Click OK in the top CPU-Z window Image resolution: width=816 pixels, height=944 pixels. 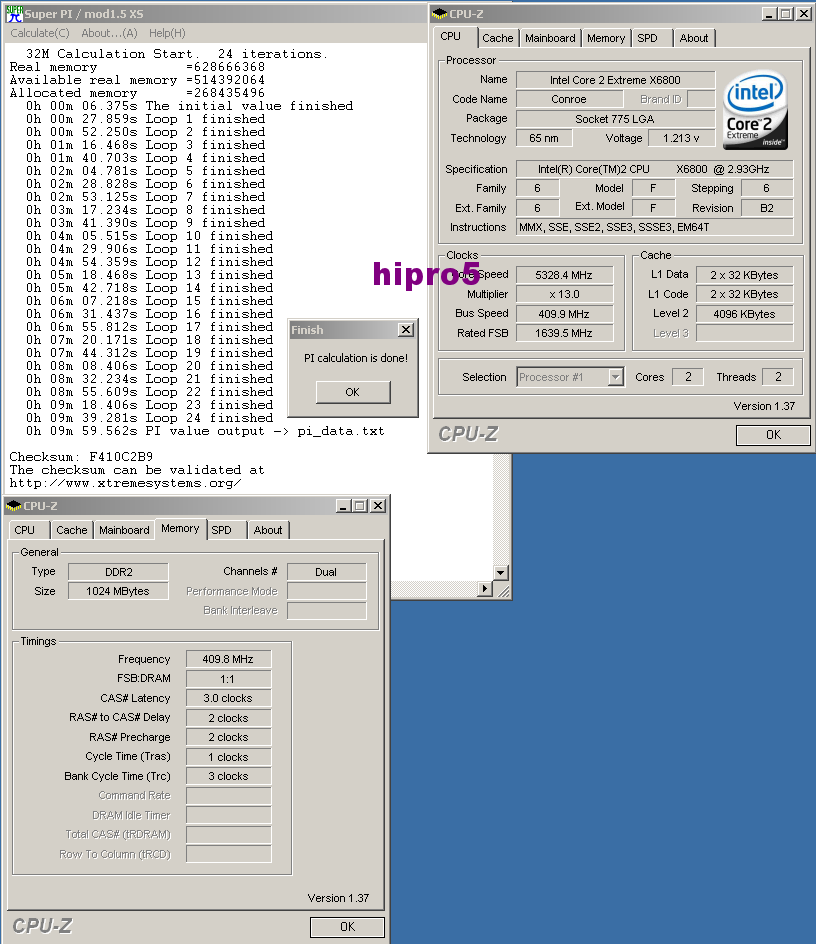click(x=773, y=435)
